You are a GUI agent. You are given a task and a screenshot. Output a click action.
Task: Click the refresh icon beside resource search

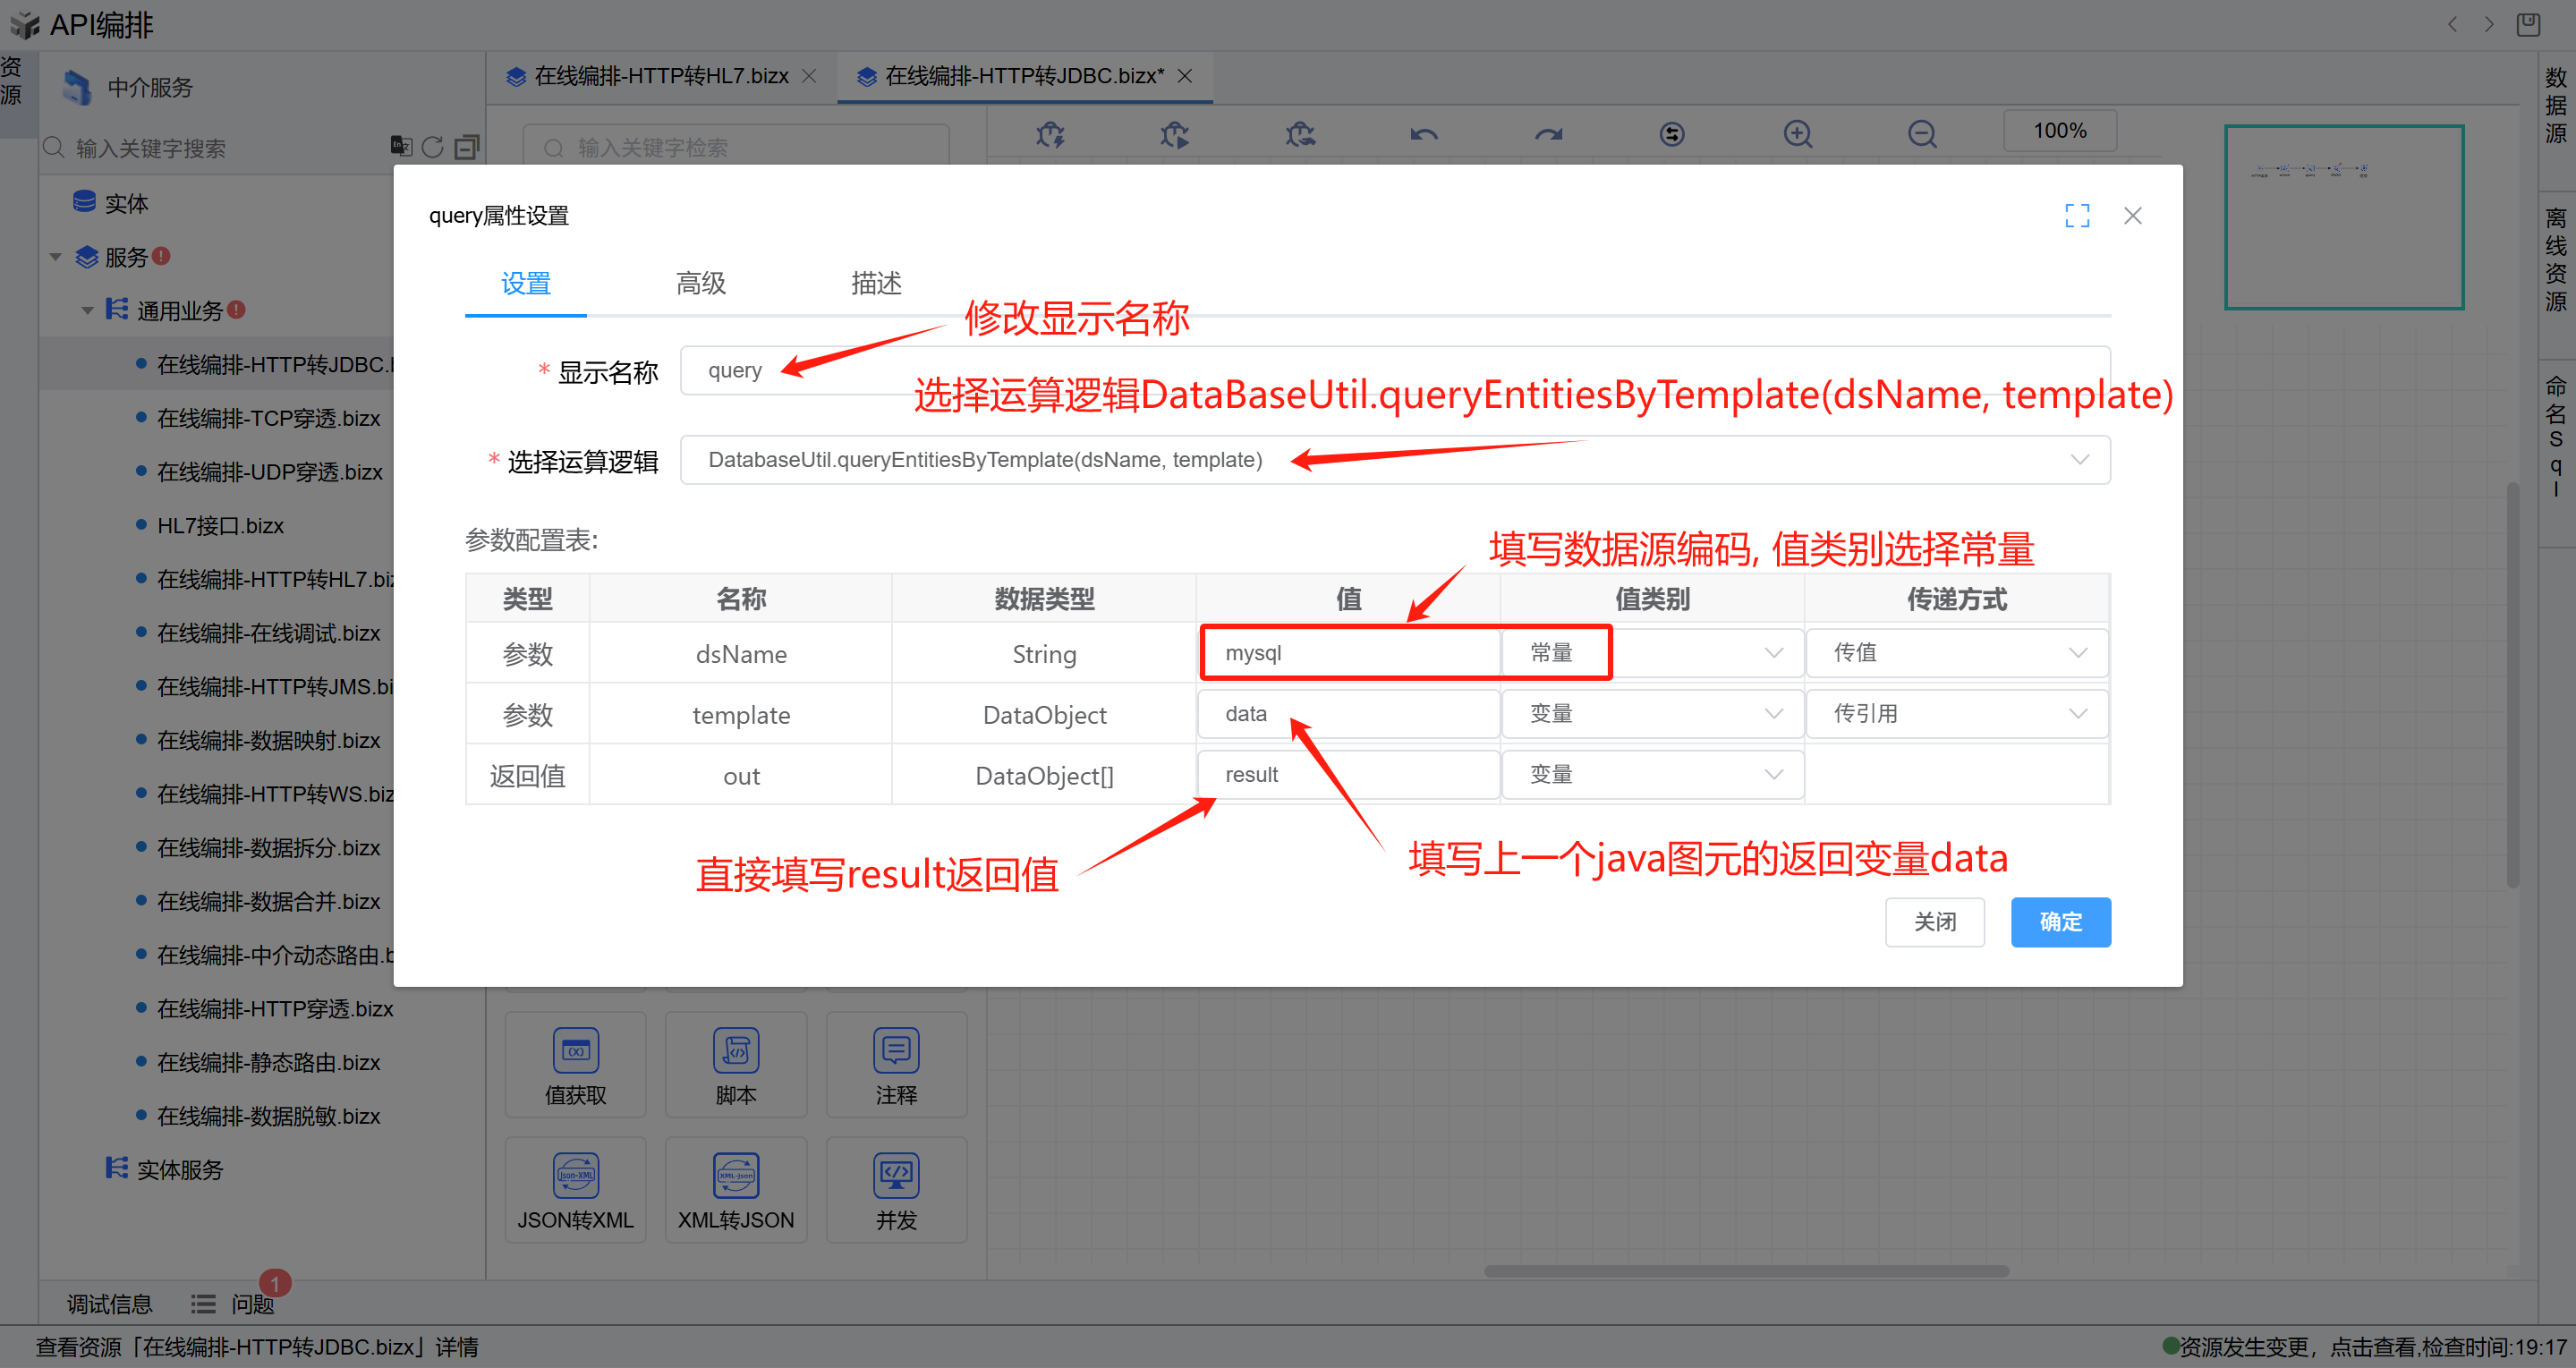click(x=432, y=148)
